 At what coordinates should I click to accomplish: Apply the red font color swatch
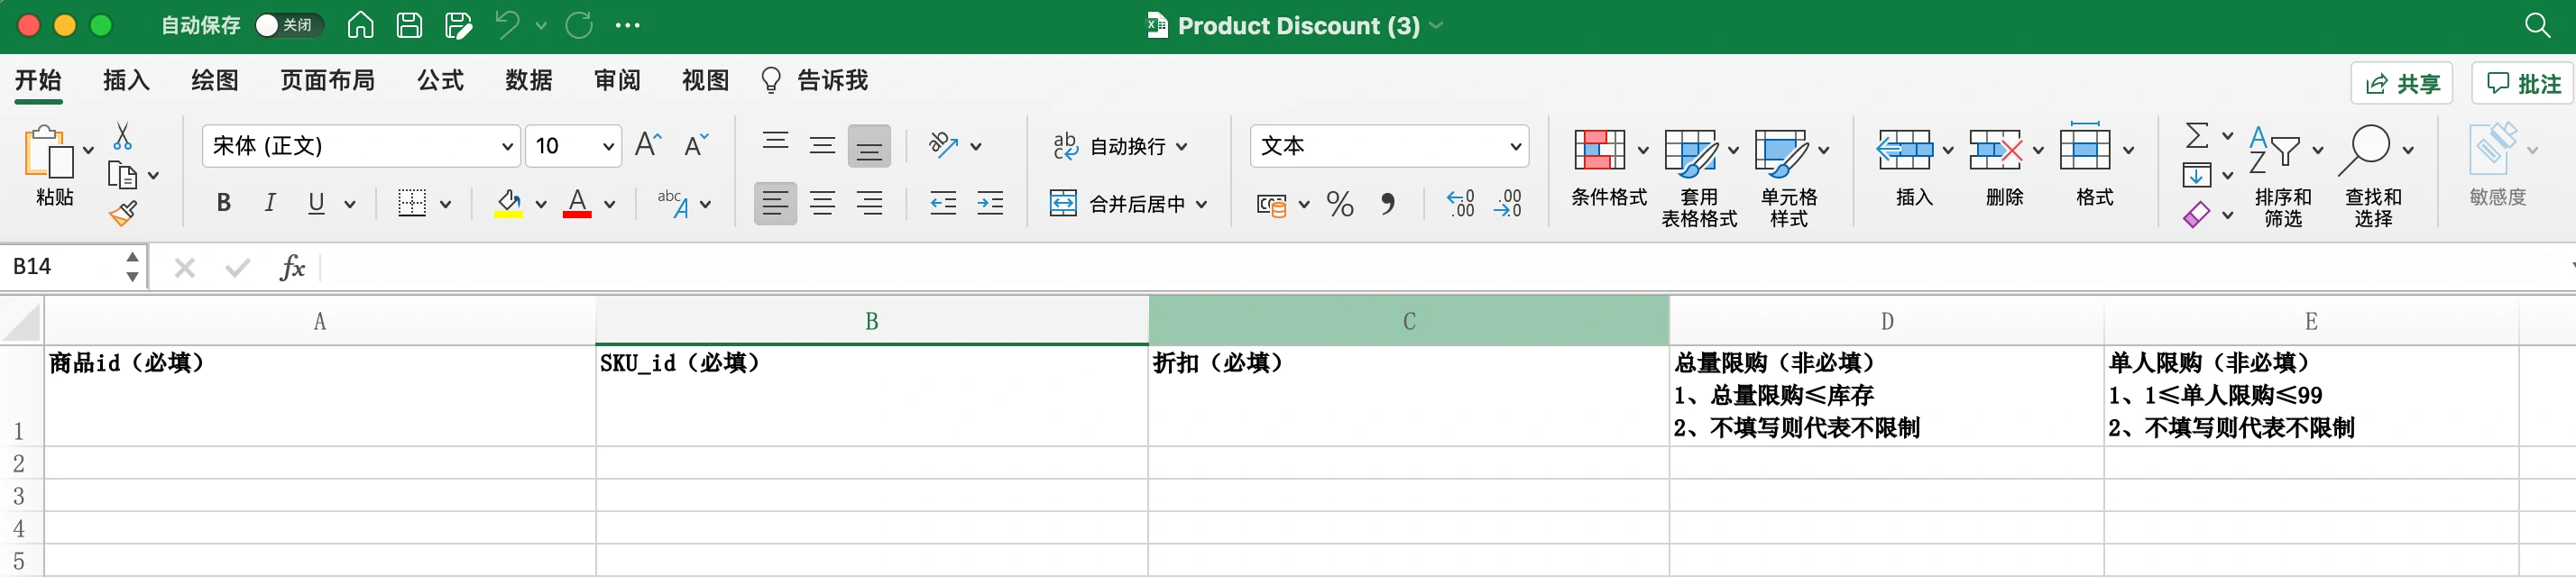coord(577,204)
